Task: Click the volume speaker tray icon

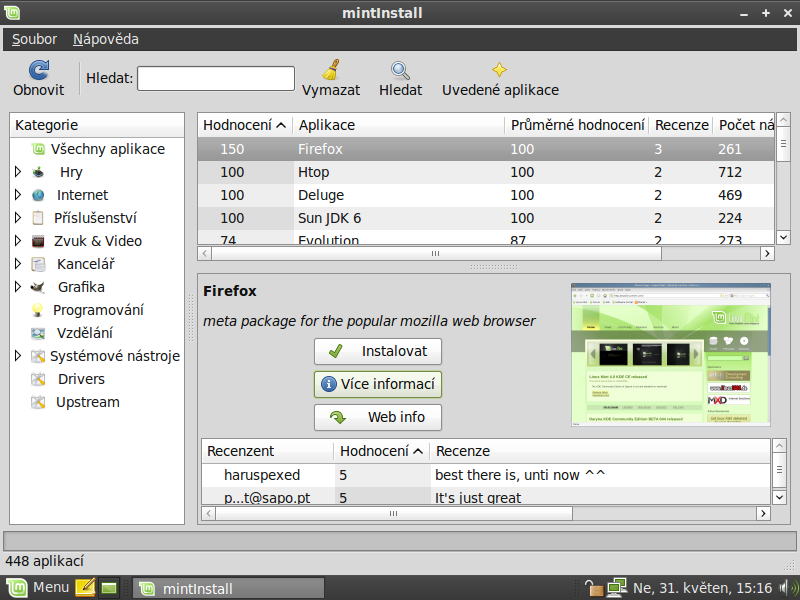Action: pos(787,588)
